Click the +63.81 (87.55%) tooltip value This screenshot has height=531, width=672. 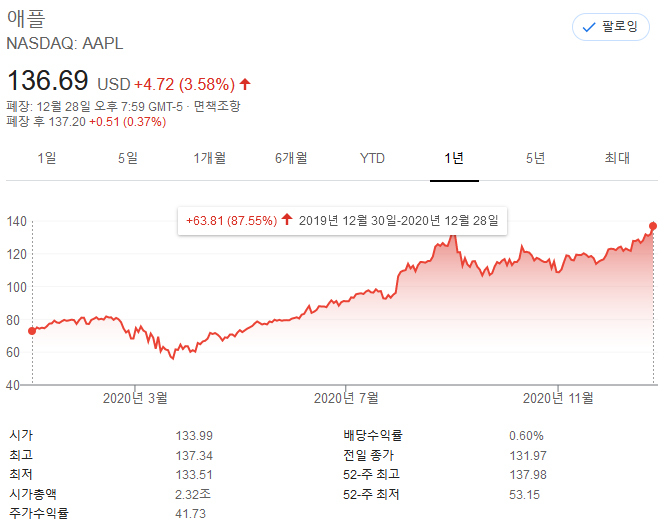(x=231, y=221)
